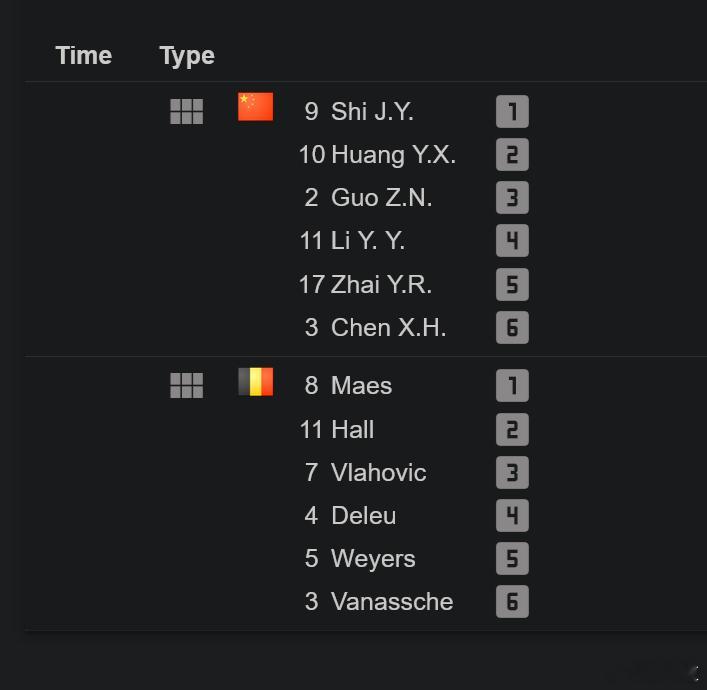Select position 1 badge beside Maes
Image resolution: width=707 pixels, height=690 pixels.
click(512, 386)
